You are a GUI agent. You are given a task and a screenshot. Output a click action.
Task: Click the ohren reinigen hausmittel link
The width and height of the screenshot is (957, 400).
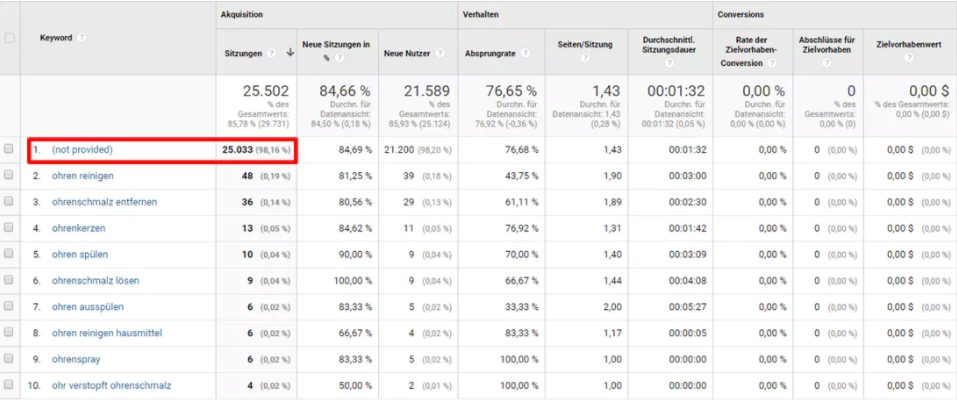(x=107, y=333)
